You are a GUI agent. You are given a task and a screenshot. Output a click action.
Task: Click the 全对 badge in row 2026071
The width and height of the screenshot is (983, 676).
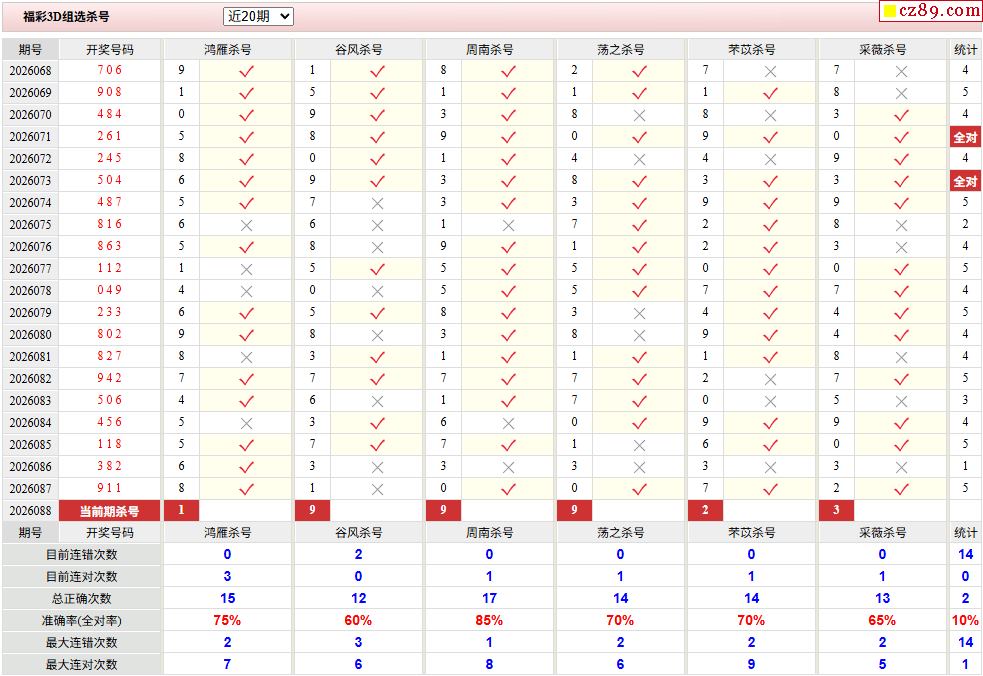point(965,137)
